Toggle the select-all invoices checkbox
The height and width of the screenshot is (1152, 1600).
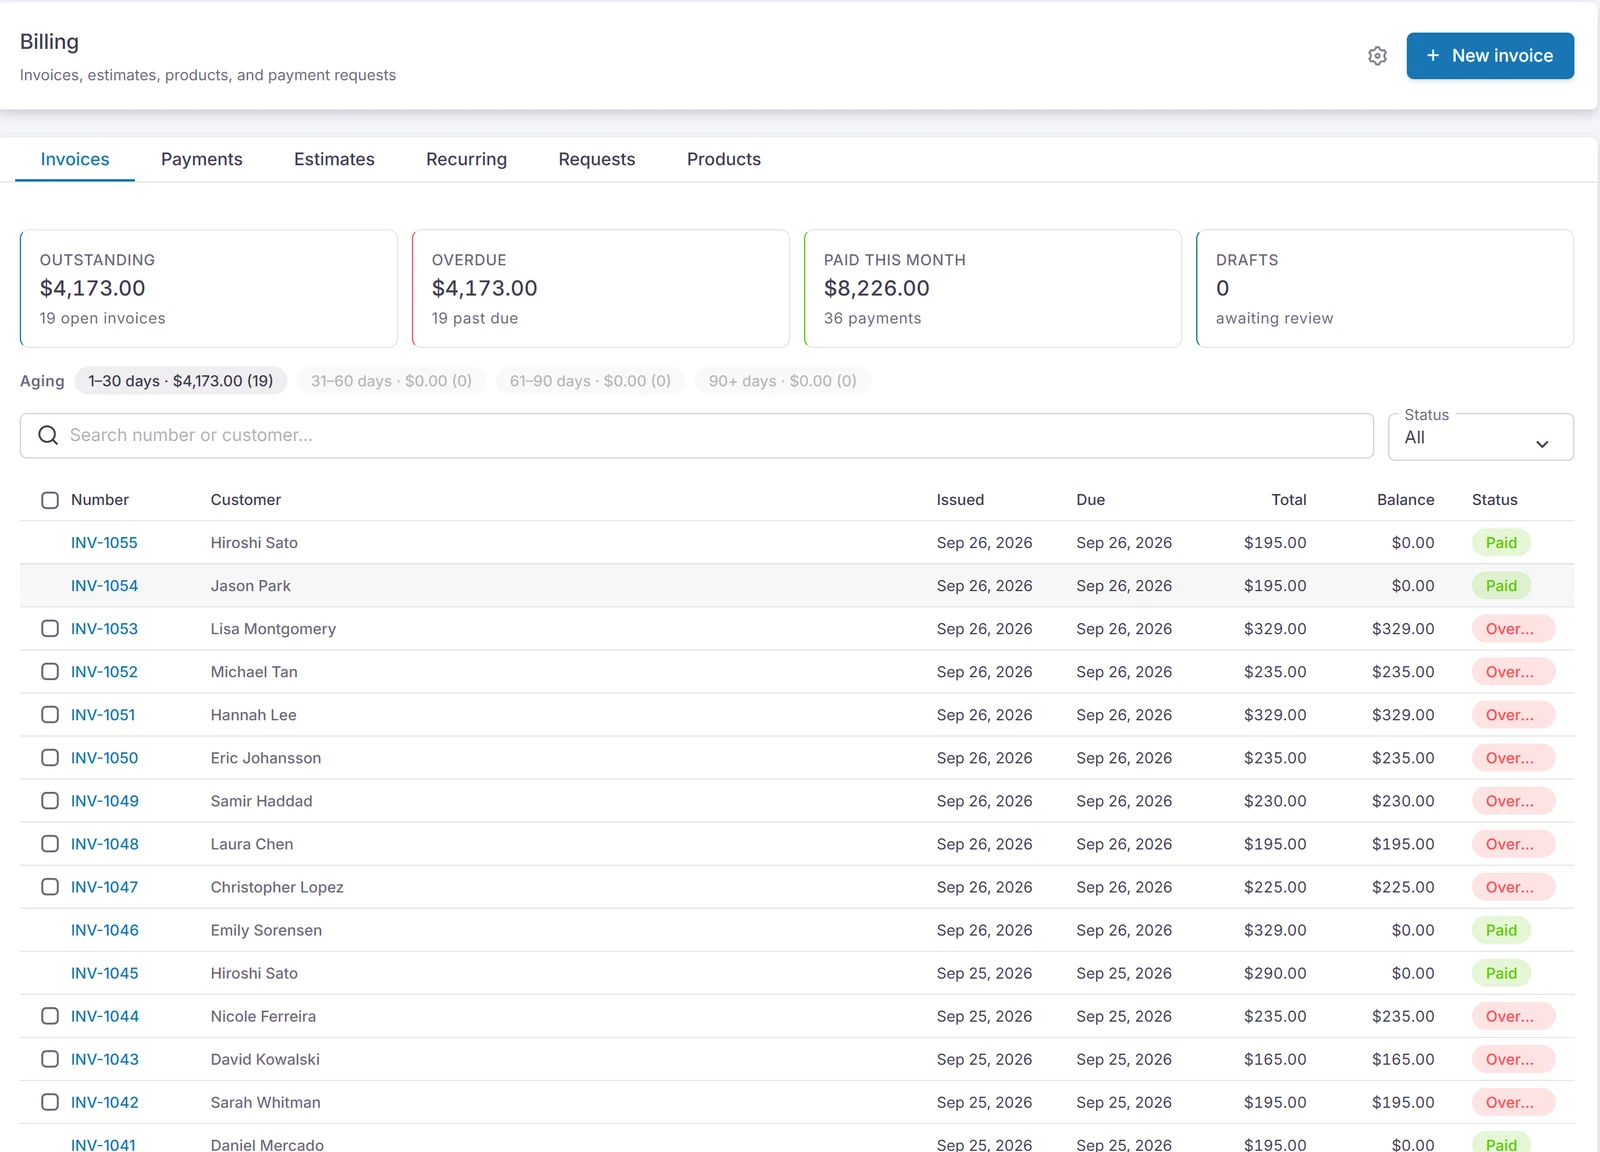[50, 500]
